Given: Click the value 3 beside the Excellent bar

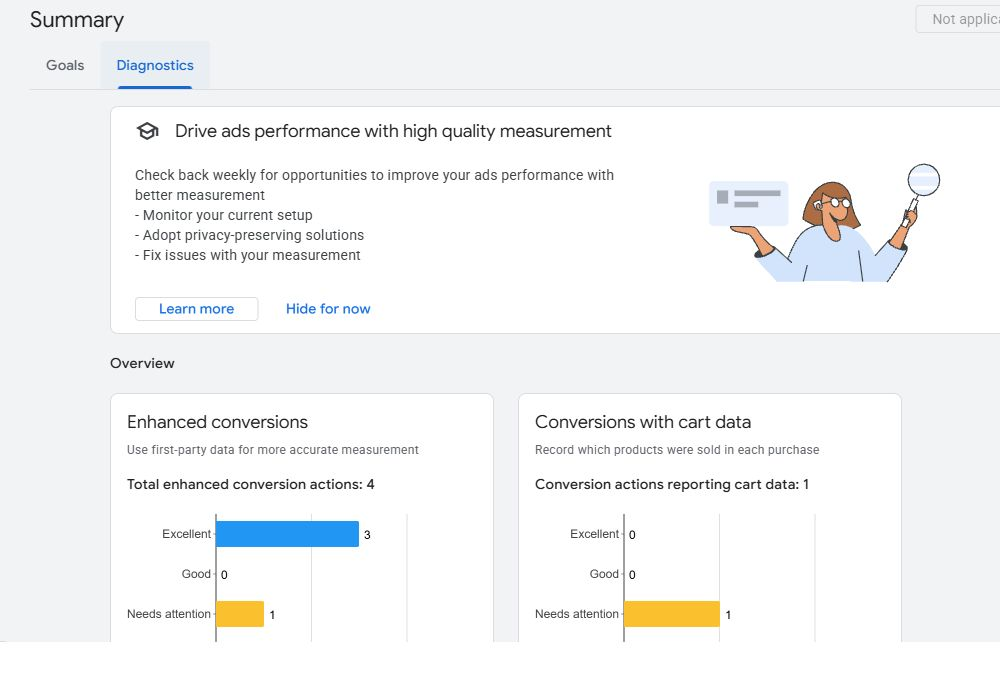Looking at the screenshot, I should point(367,535).
